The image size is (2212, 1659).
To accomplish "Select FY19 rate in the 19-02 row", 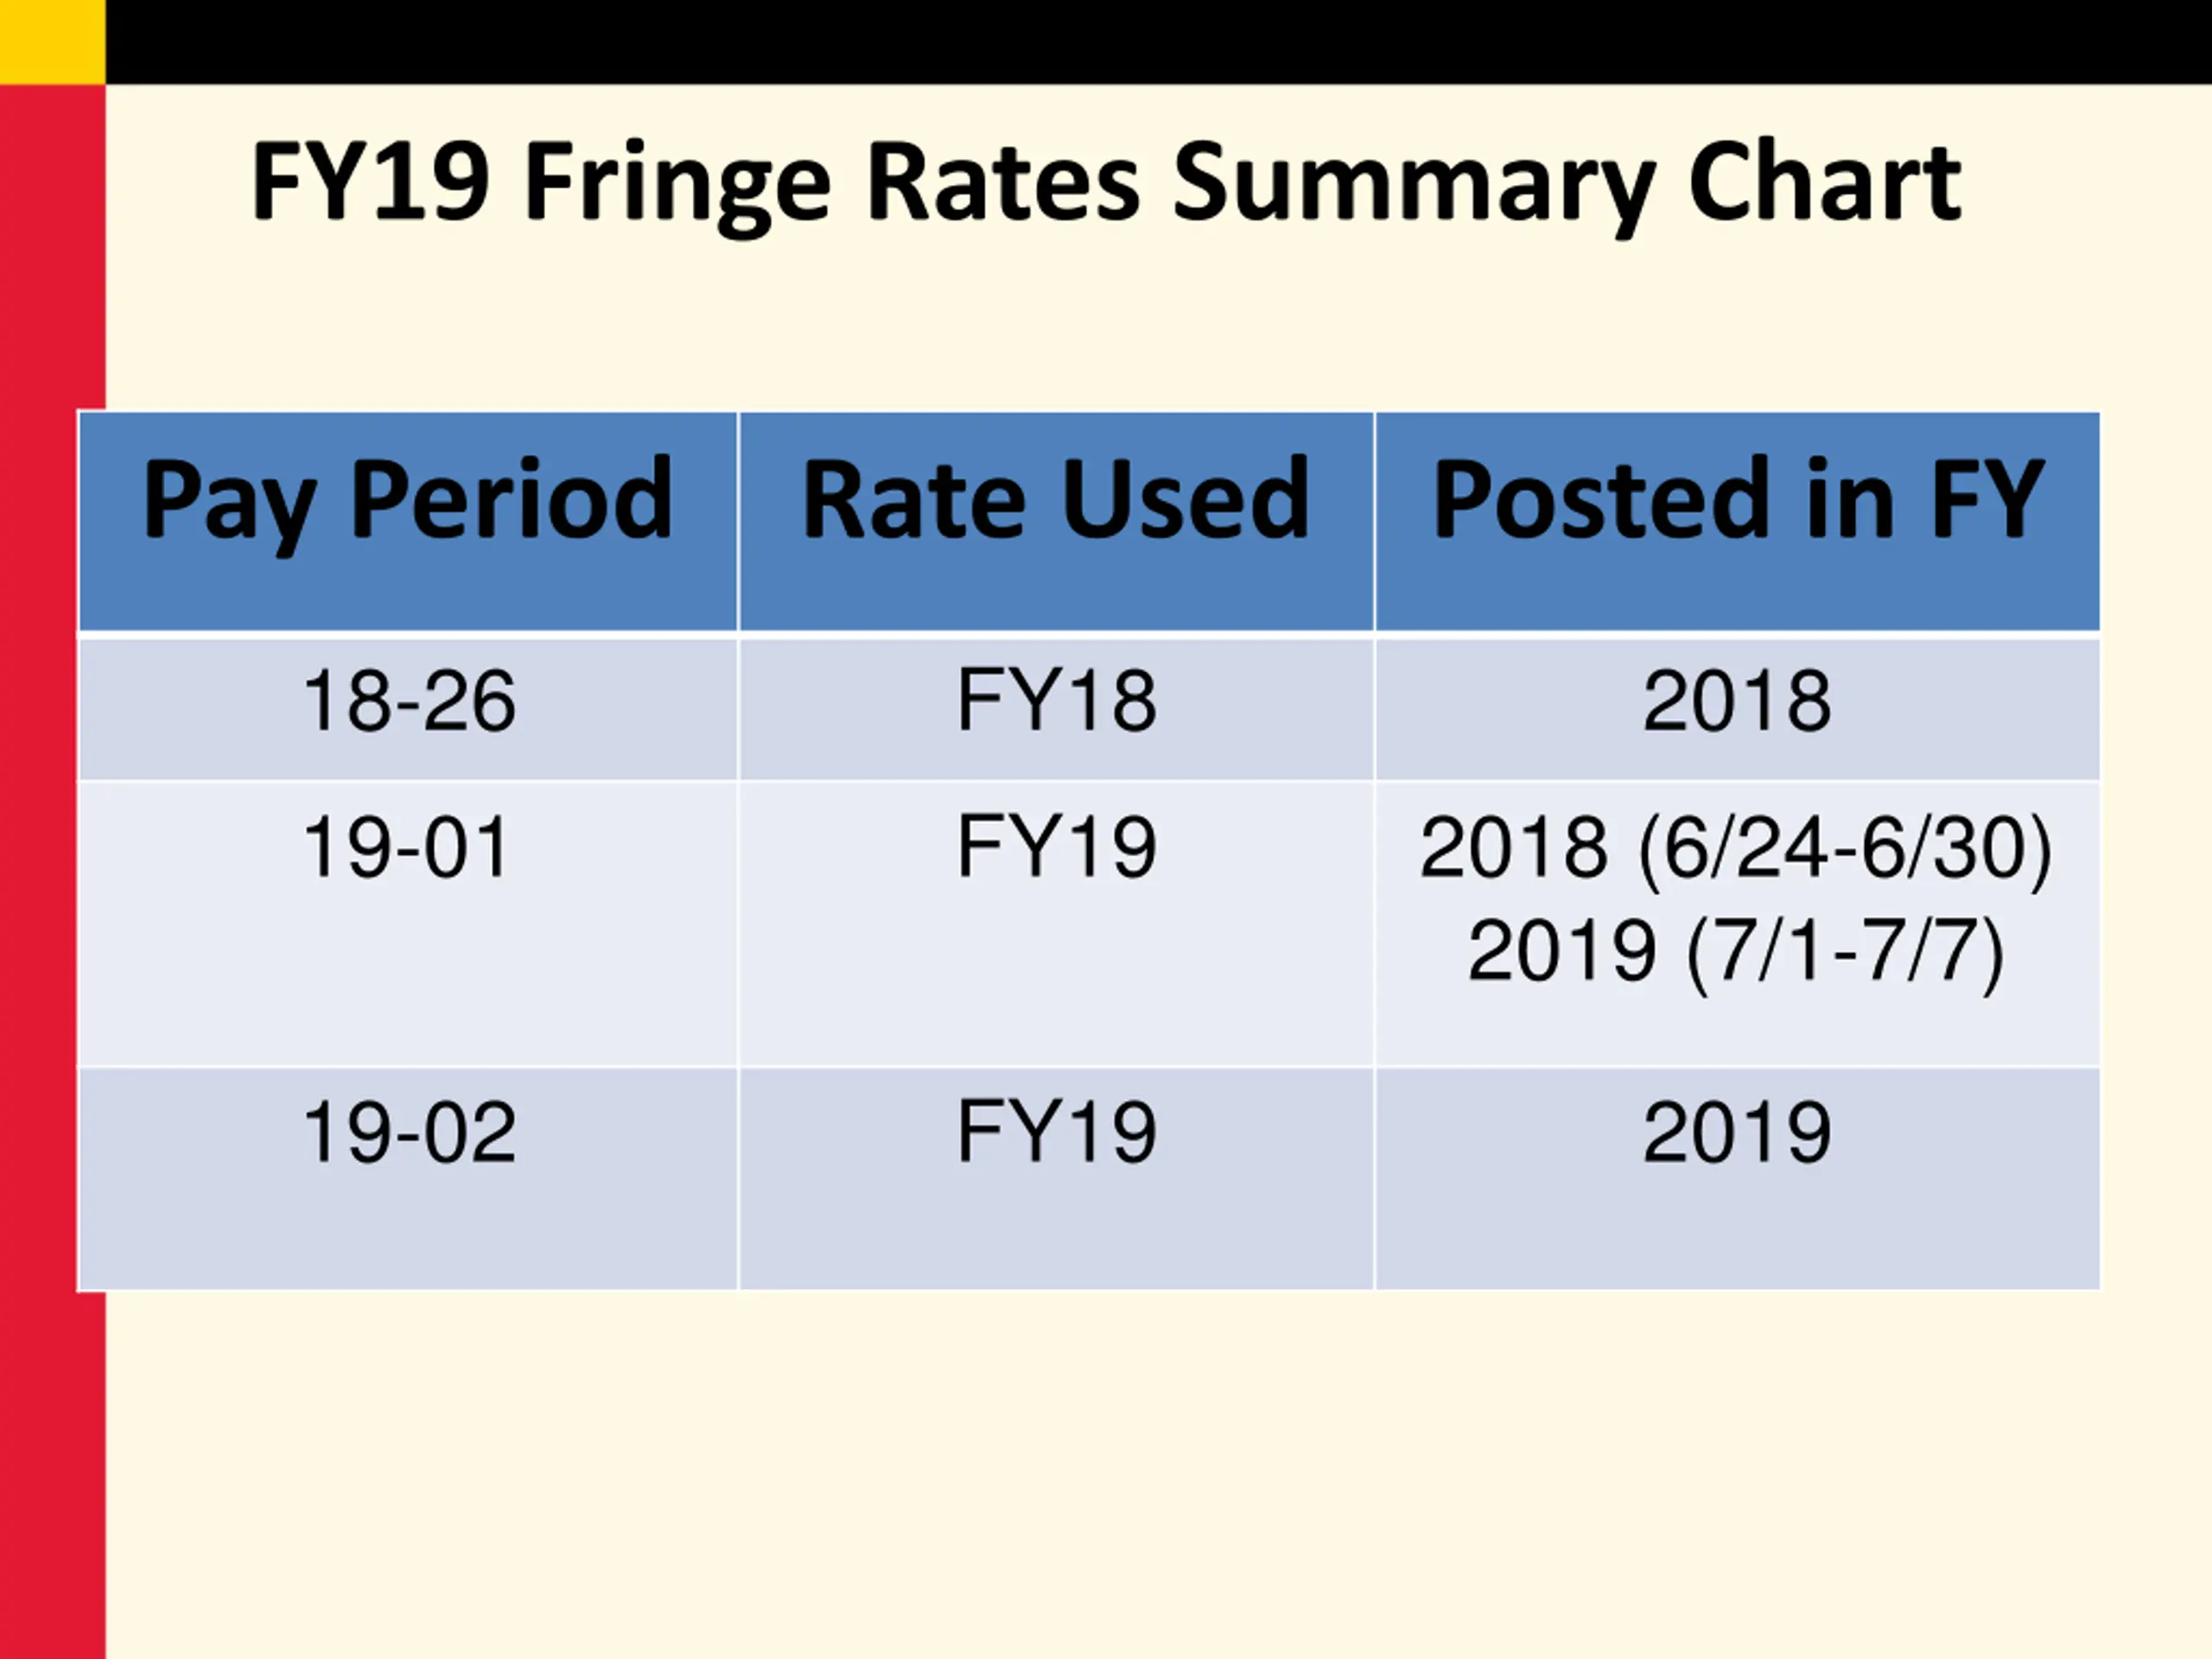I will [1056, 1133].
